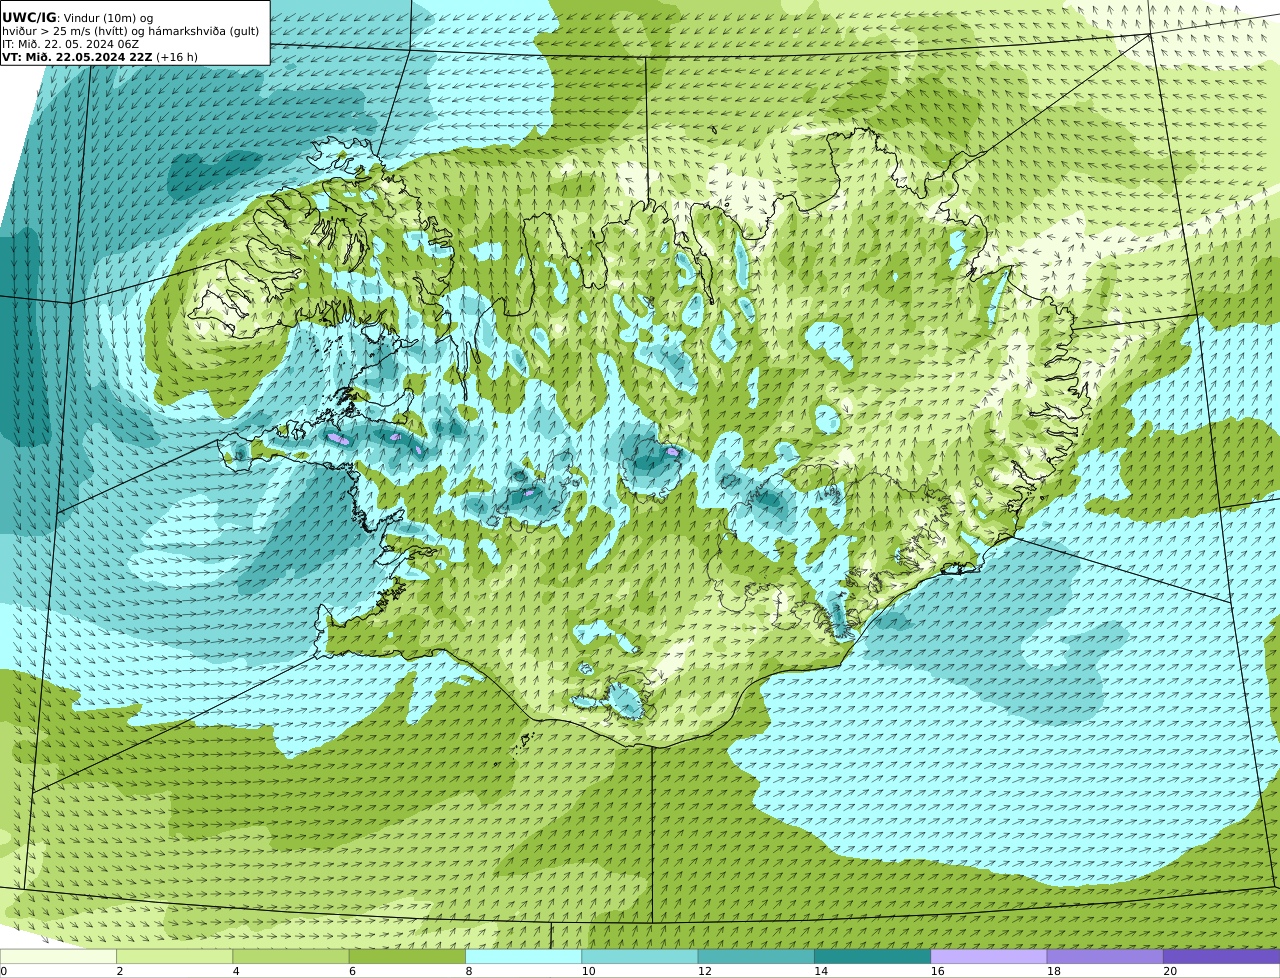Pick the light green 4–6 legend swatch
This screenshot has width=1280, height=978.
click(x=291, y=956)
